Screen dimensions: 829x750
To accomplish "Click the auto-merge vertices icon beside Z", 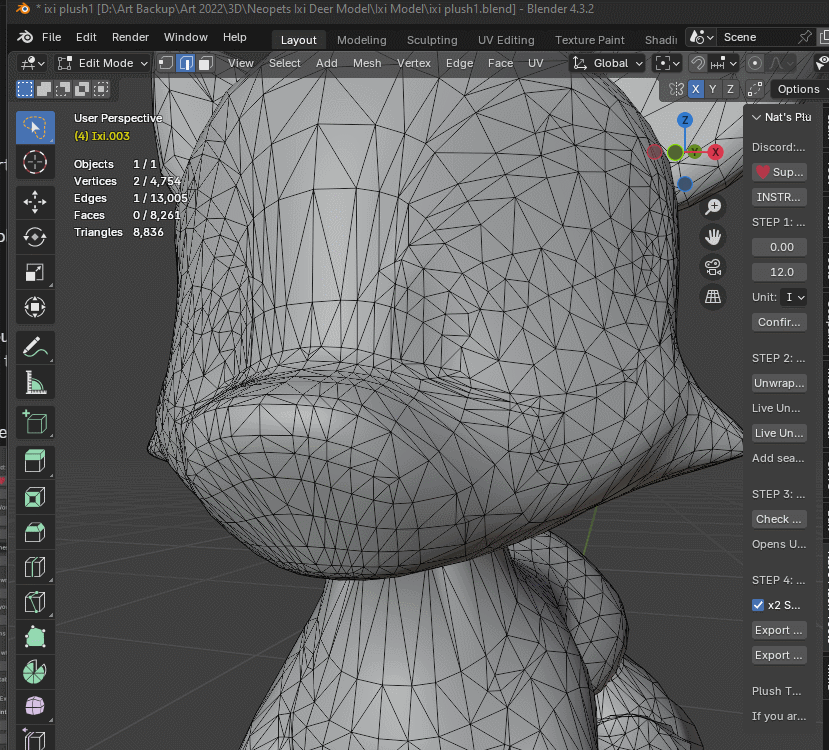I will coord(754,89).
